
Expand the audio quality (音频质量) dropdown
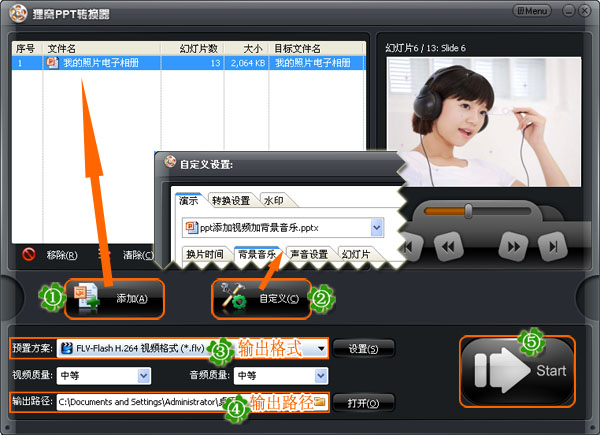[x=321, y=375]
